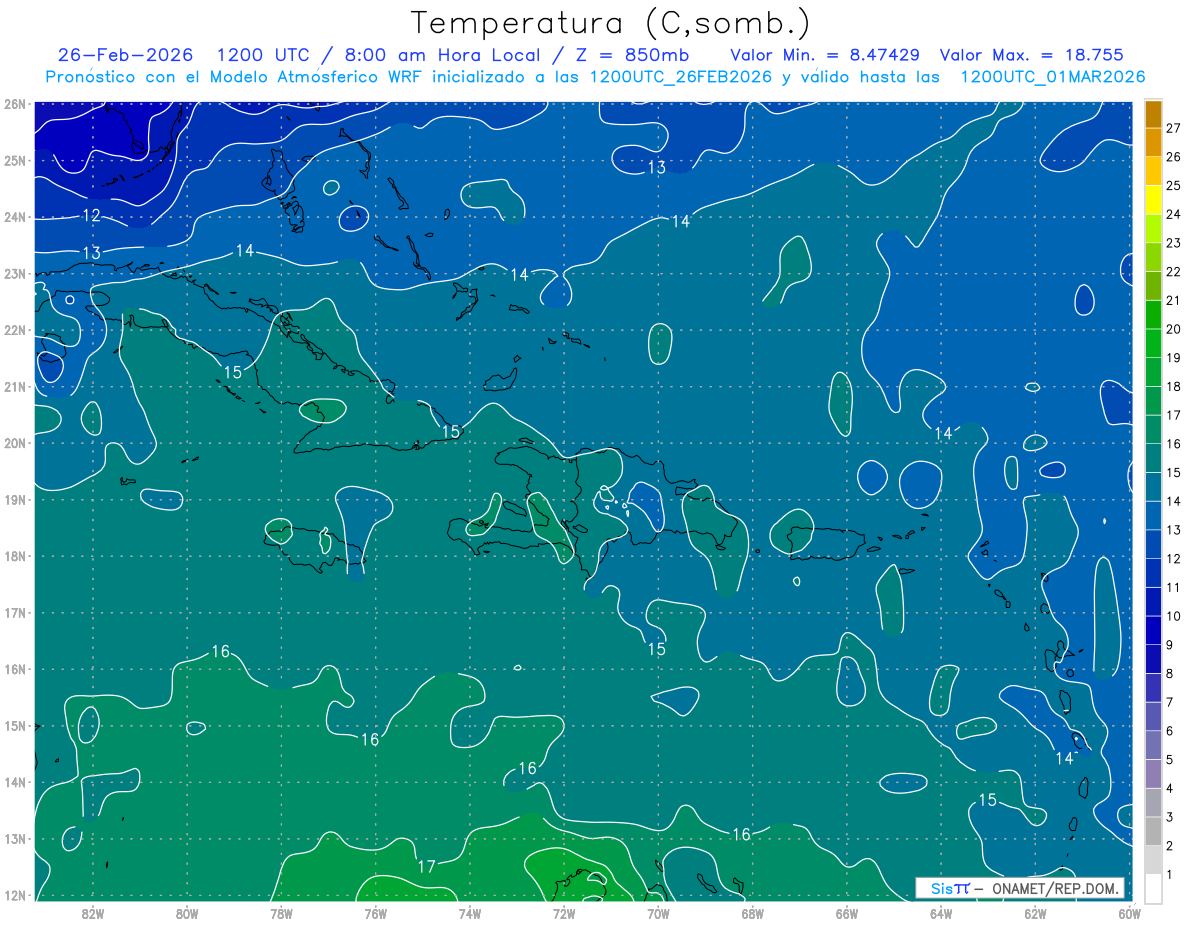This screenshot has height=927, width=1200.
Task: Click the brown swatch above legend value 27
Action: 1153,114
